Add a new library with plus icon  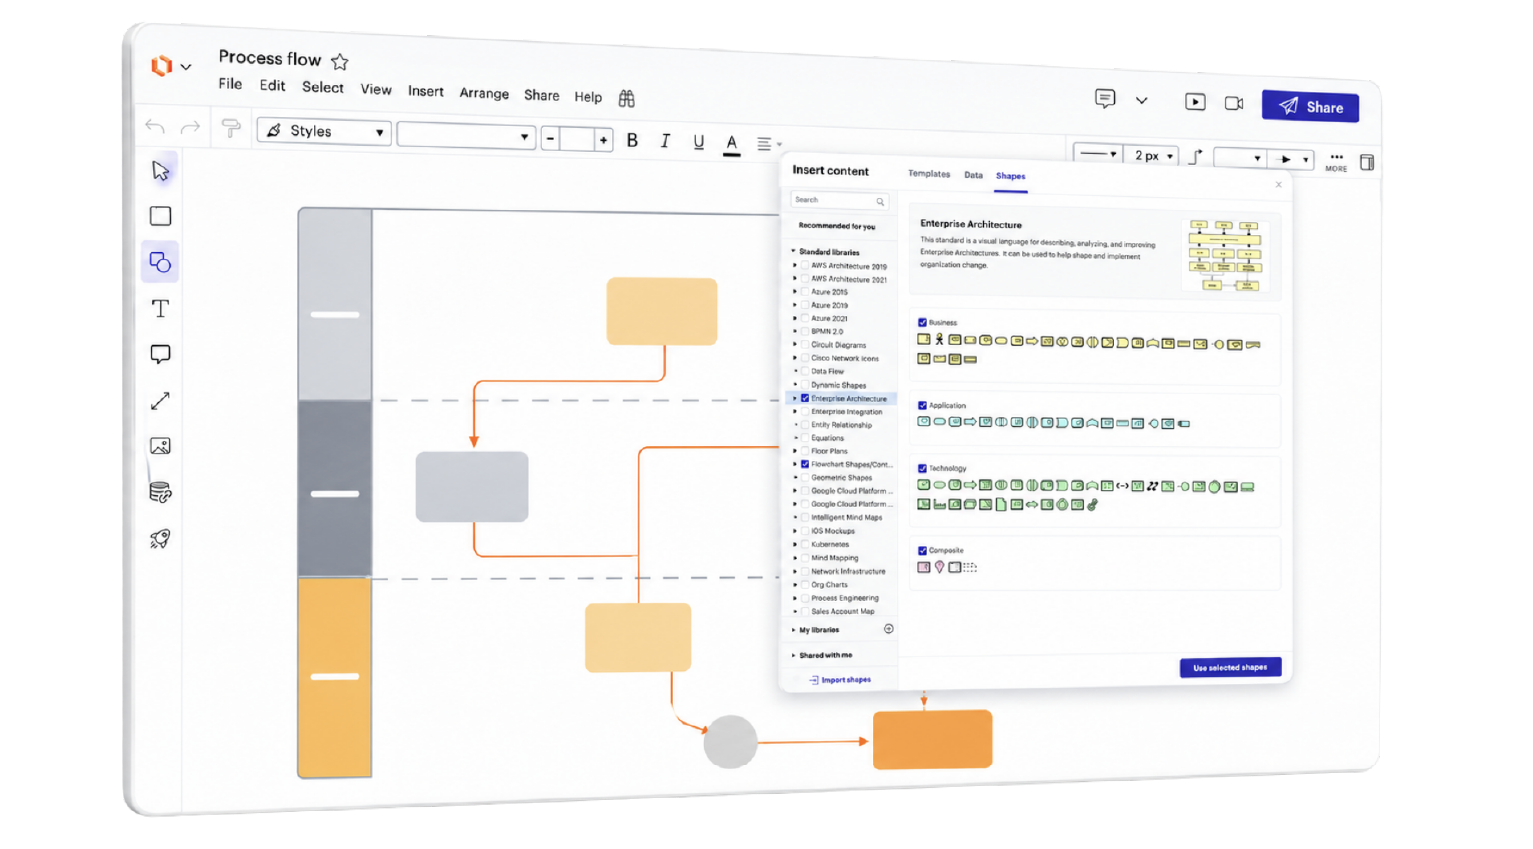[x=889, y=629]
